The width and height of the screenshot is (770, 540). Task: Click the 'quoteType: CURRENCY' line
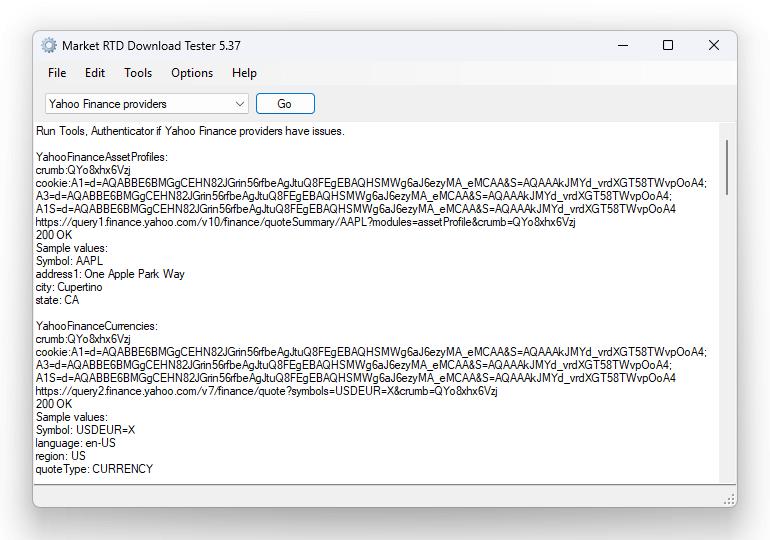coord(94,469)
